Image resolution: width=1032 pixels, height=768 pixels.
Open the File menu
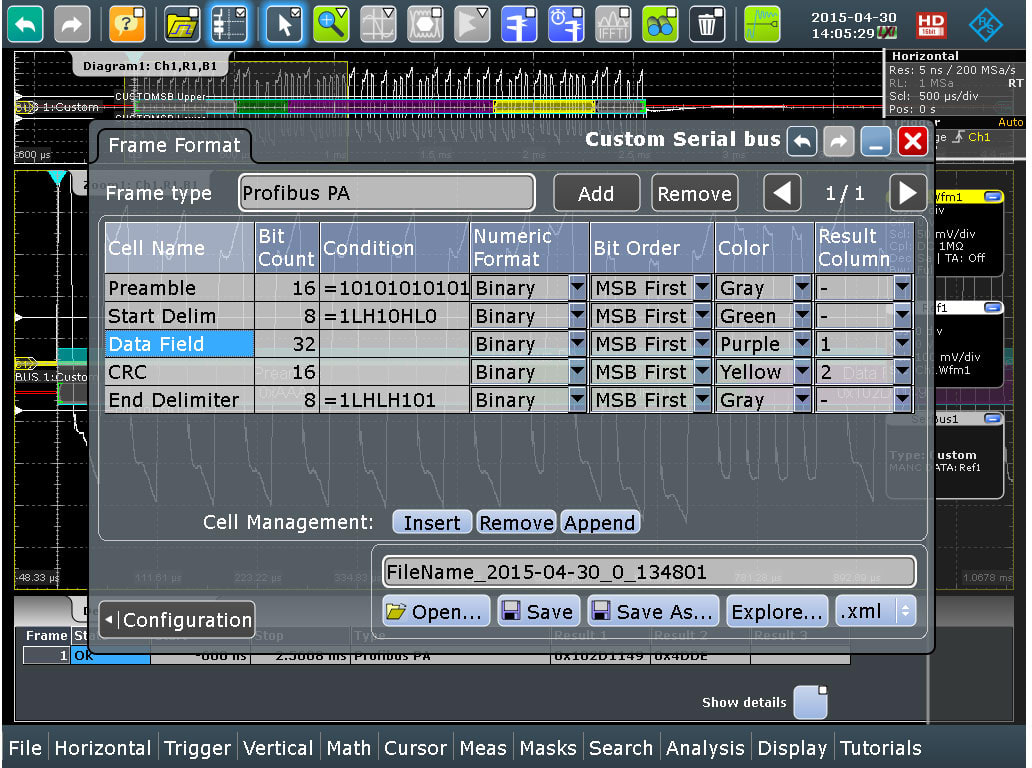click(25, 748)
